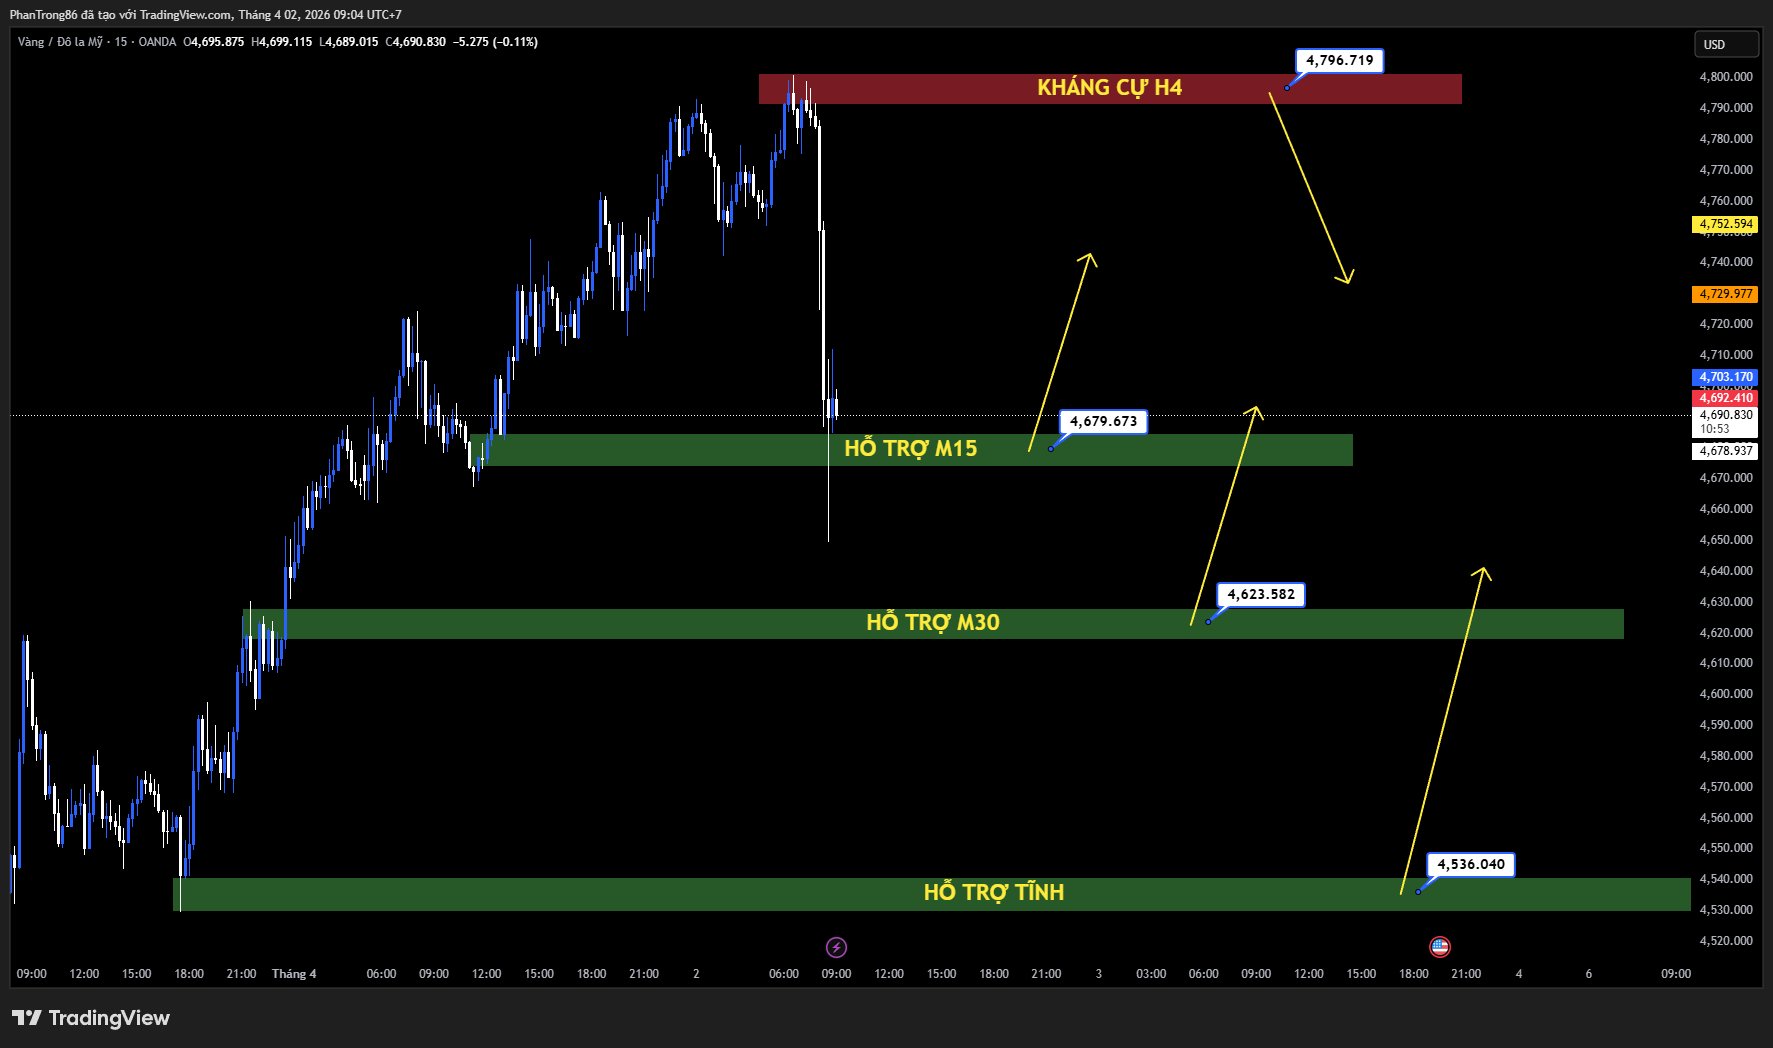Screen dimensions: 1773x1048
Task: Click the yellow 4,752.594 price tag
Action: [x=1726, y=224]
